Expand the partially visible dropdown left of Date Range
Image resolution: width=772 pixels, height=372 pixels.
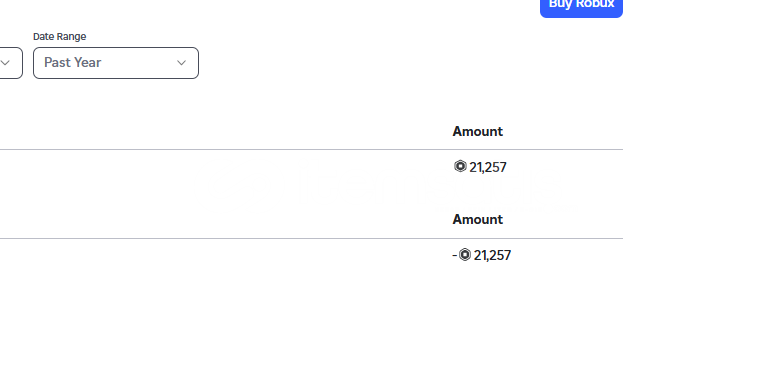click(11, 63)
